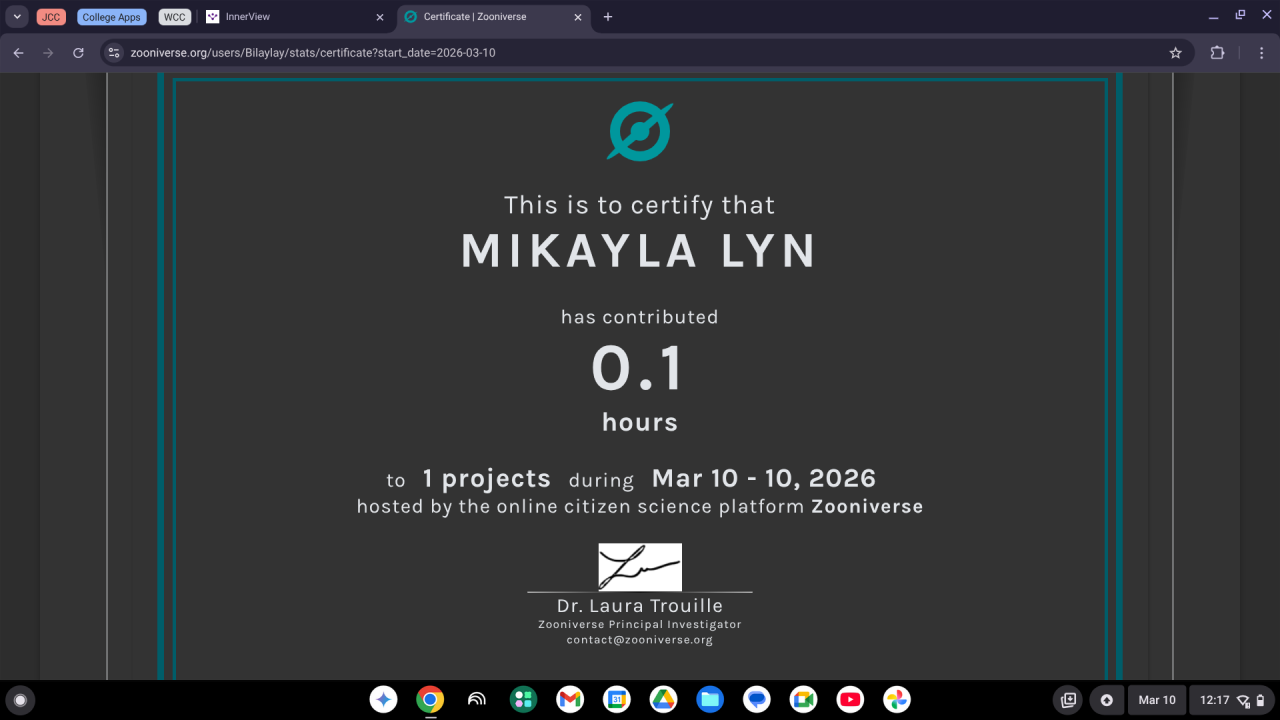Click the date range Mar 10 - 10, 2026
1280x720 pixels.
click(x=764, y=478)
